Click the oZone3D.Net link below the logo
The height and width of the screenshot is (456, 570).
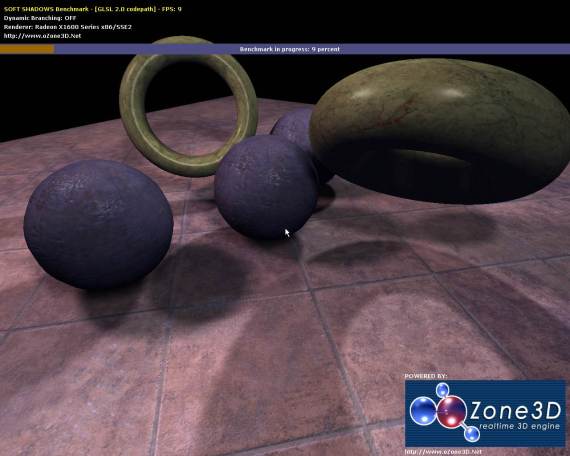coord(443,452)
